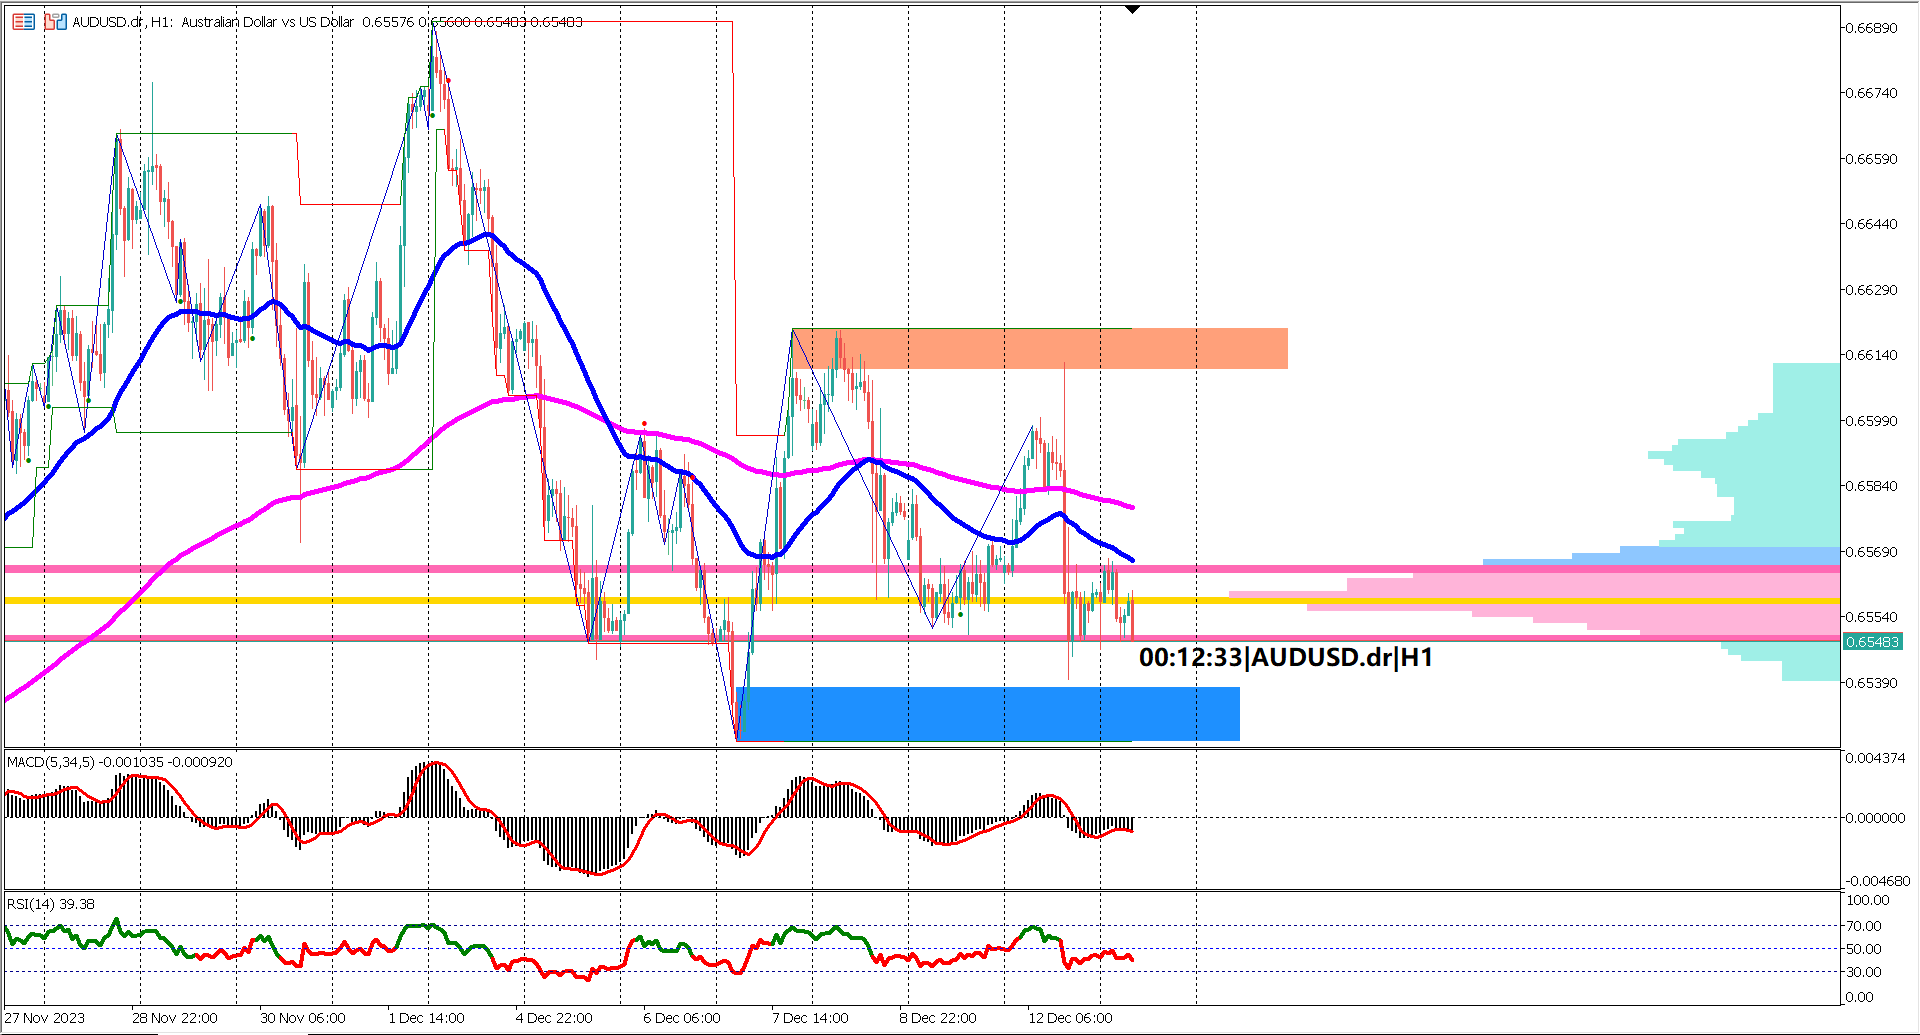Click the 0.004374 MACD scale value
The width and height of the screenshot is (1920, 1035).
coord(1875,758)
